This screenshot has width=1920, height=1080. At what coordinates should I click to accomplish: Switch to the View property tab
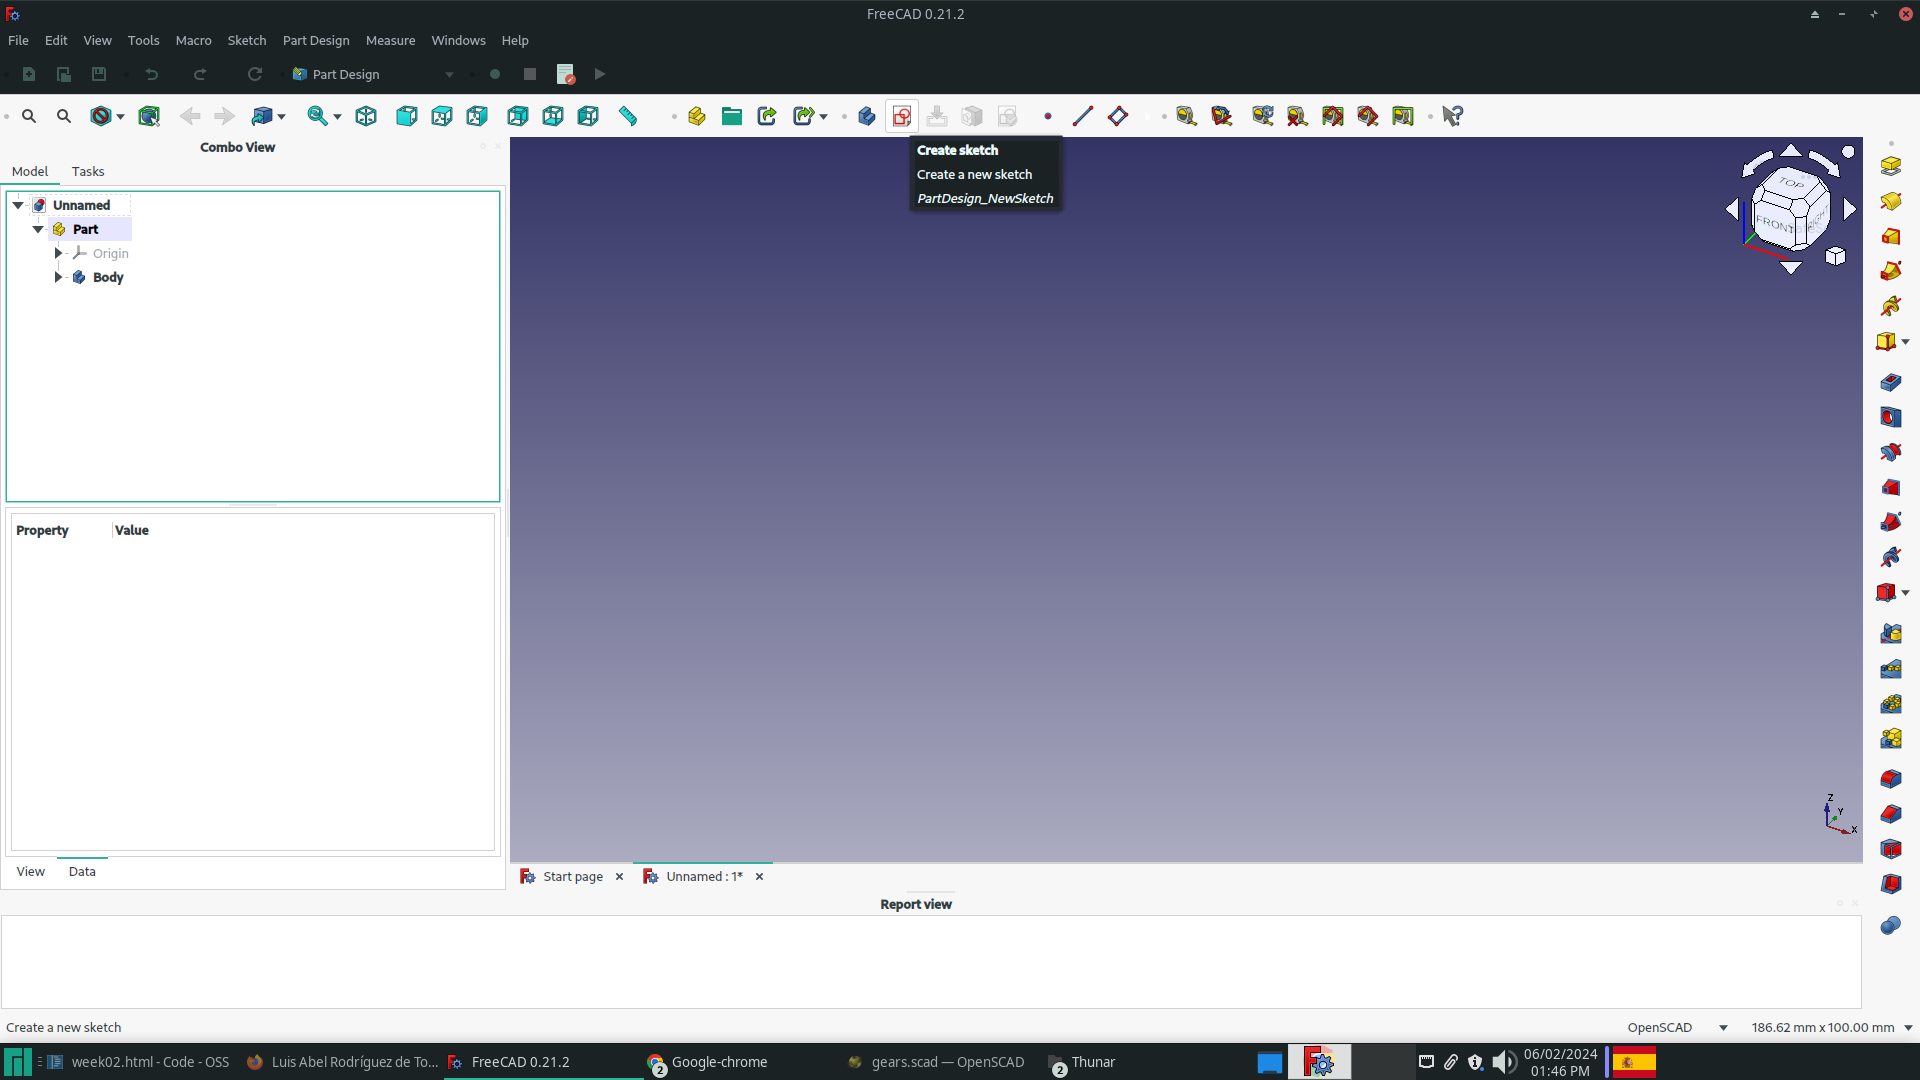[30, 871]
